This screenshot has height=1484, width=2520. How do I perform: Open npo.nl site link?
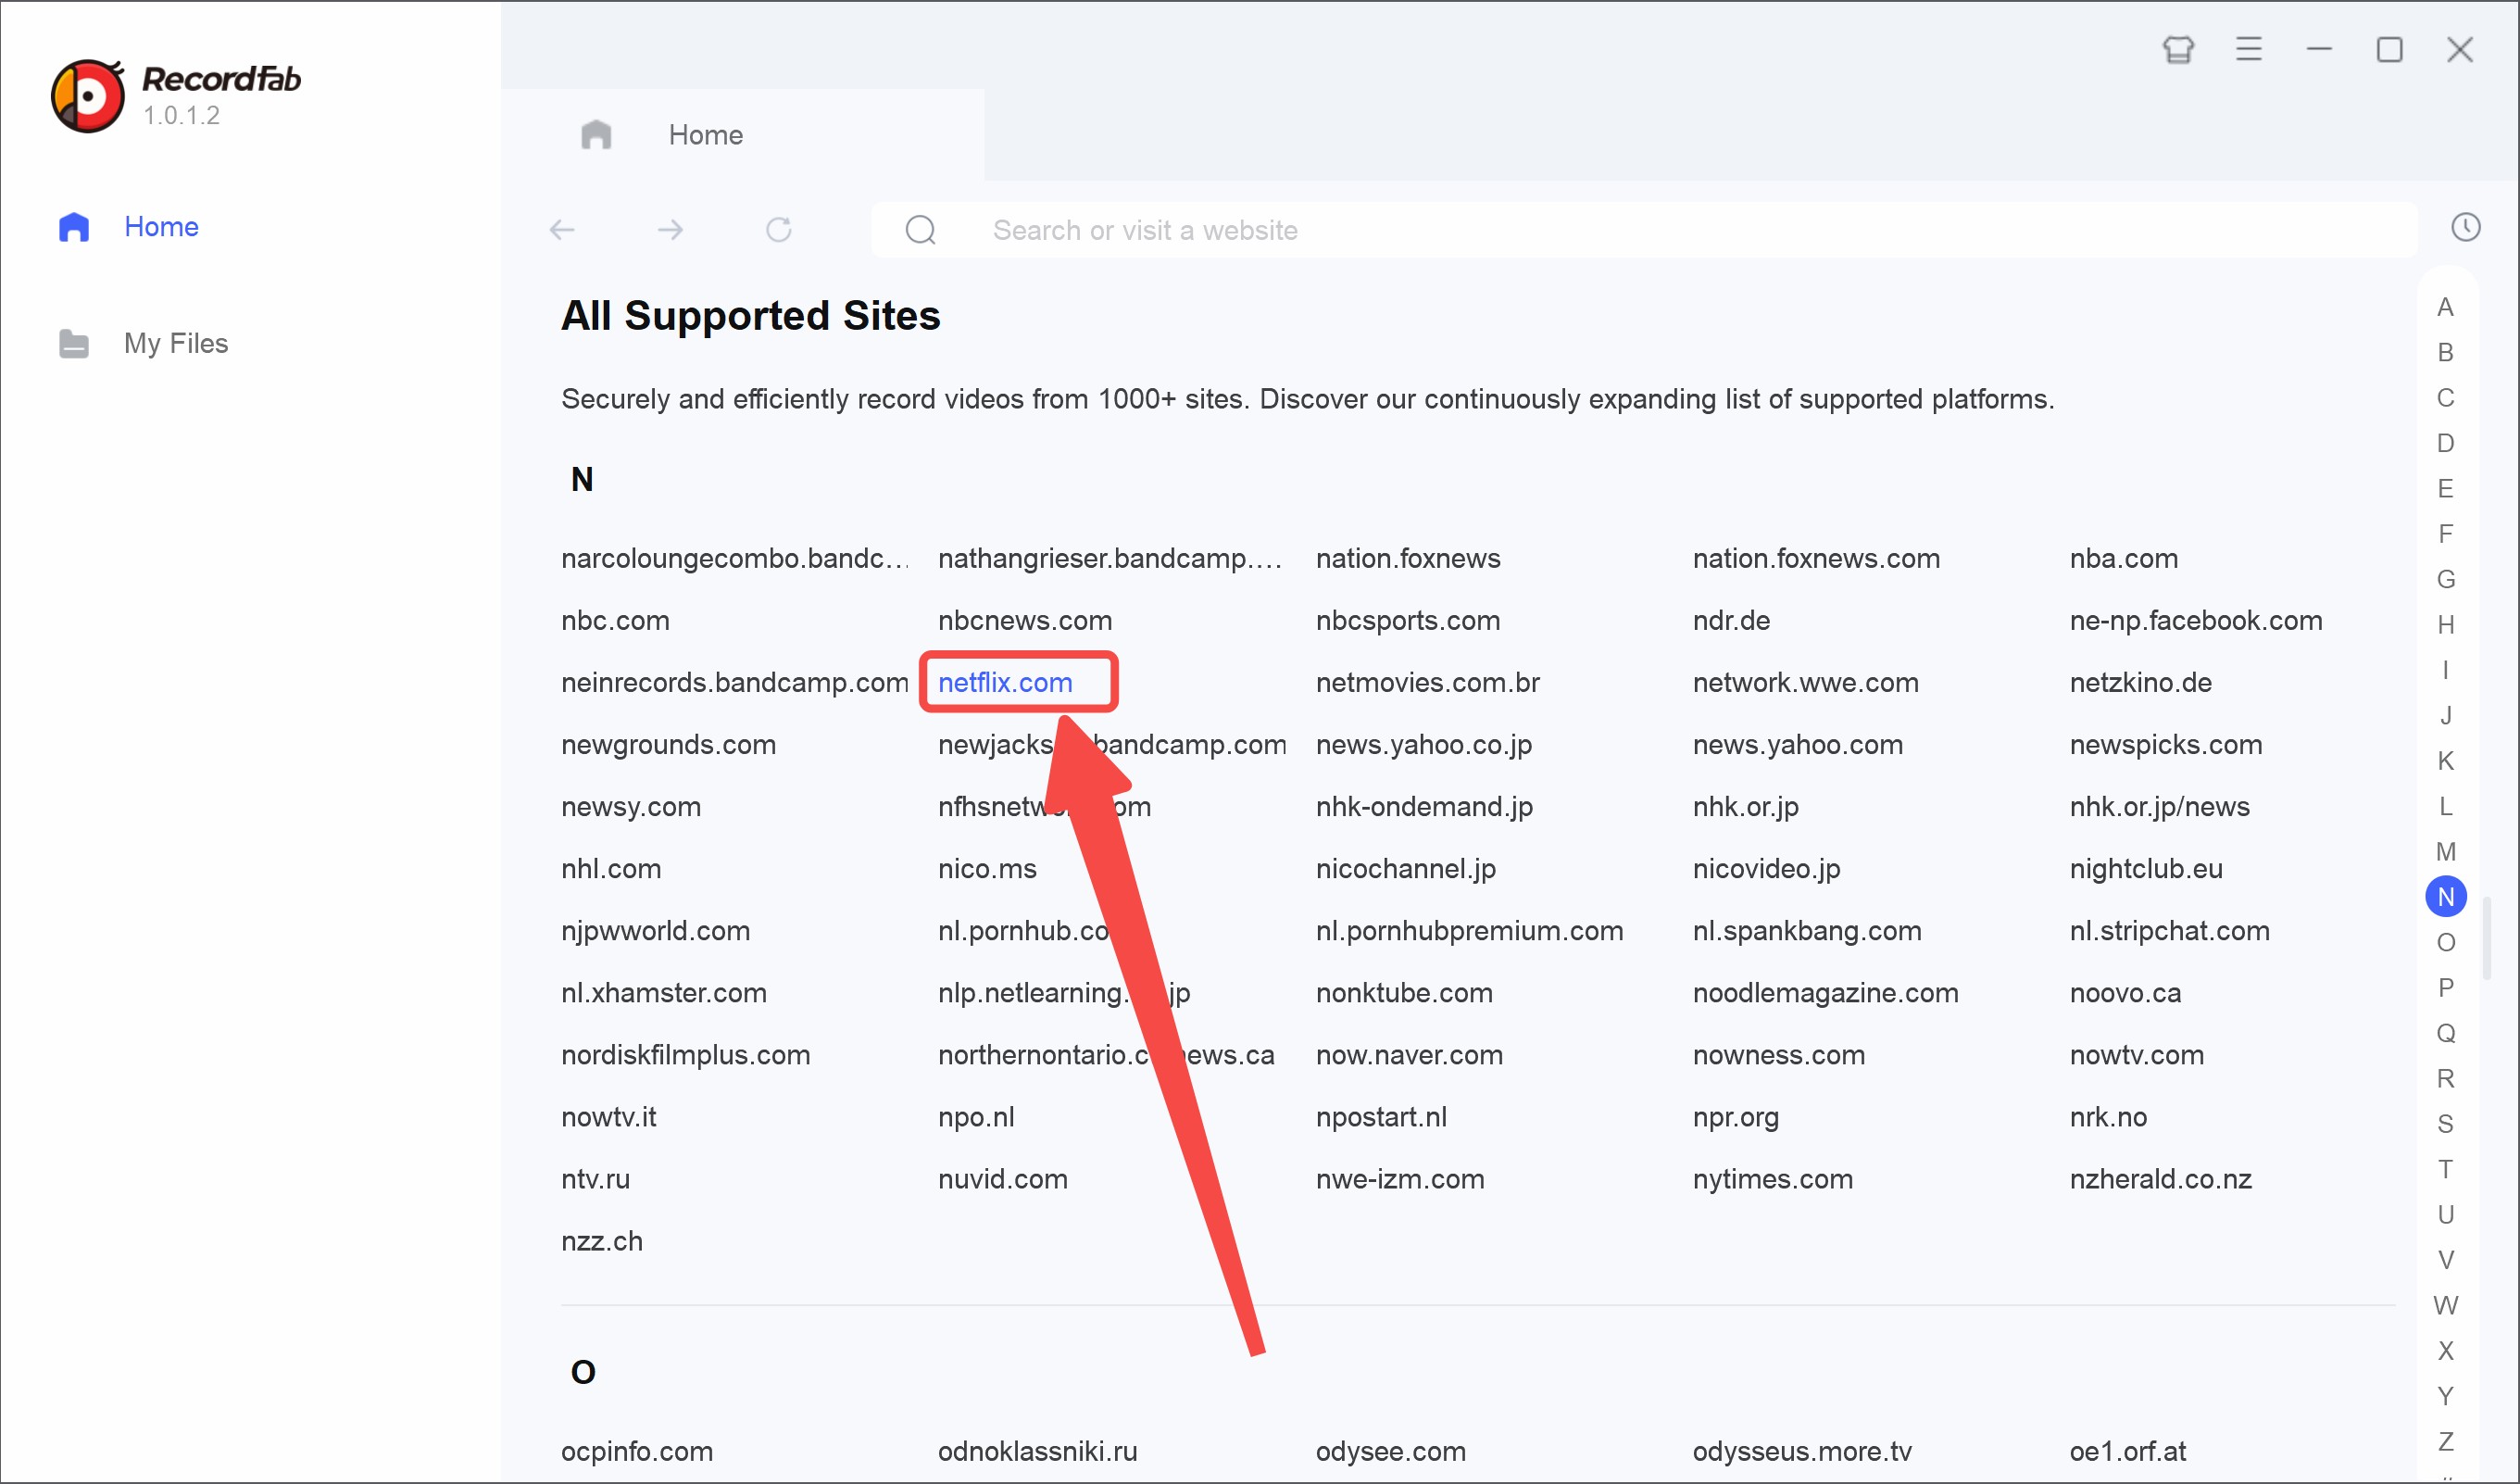click(x=976, y=1116)
